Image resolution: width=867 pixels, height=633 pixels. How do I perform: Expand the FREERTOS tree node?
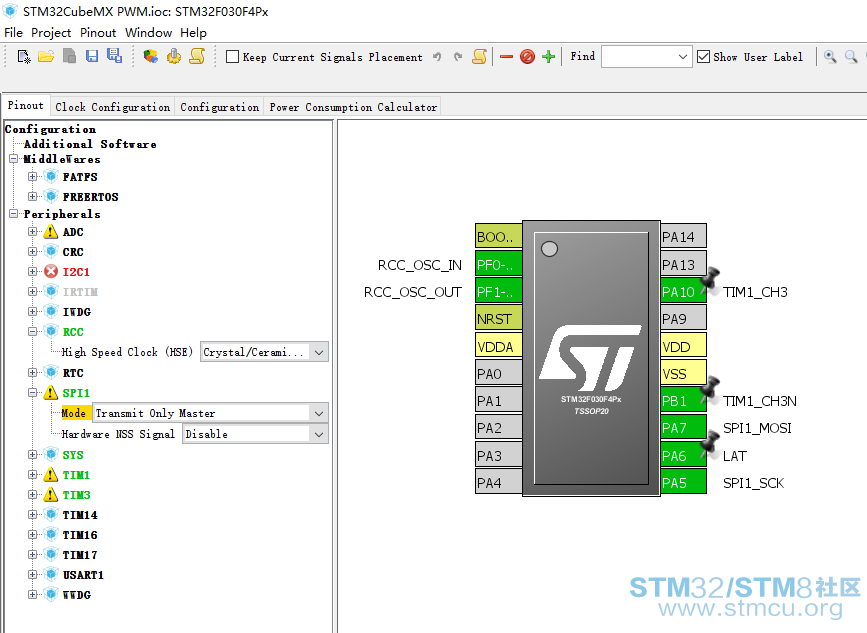click(33, 196)
